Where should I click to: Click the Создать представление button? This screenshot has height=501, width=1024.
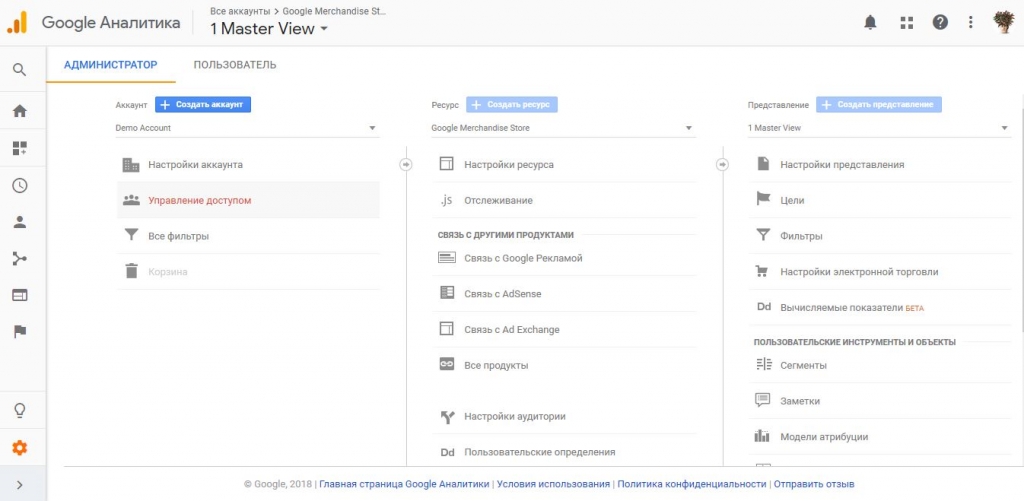(879, 105)
